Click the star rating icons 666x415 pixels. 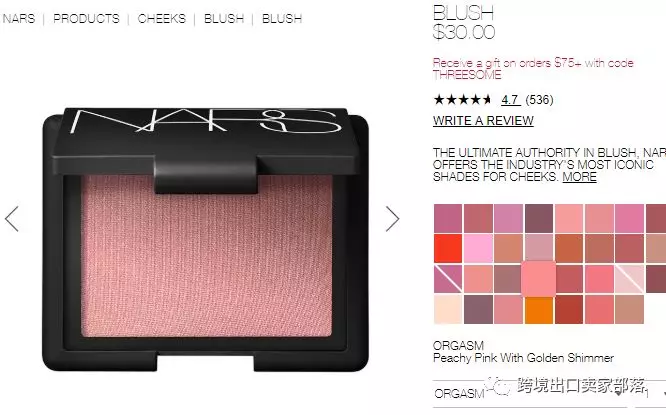pyautogui.click(x=463, y=100)
